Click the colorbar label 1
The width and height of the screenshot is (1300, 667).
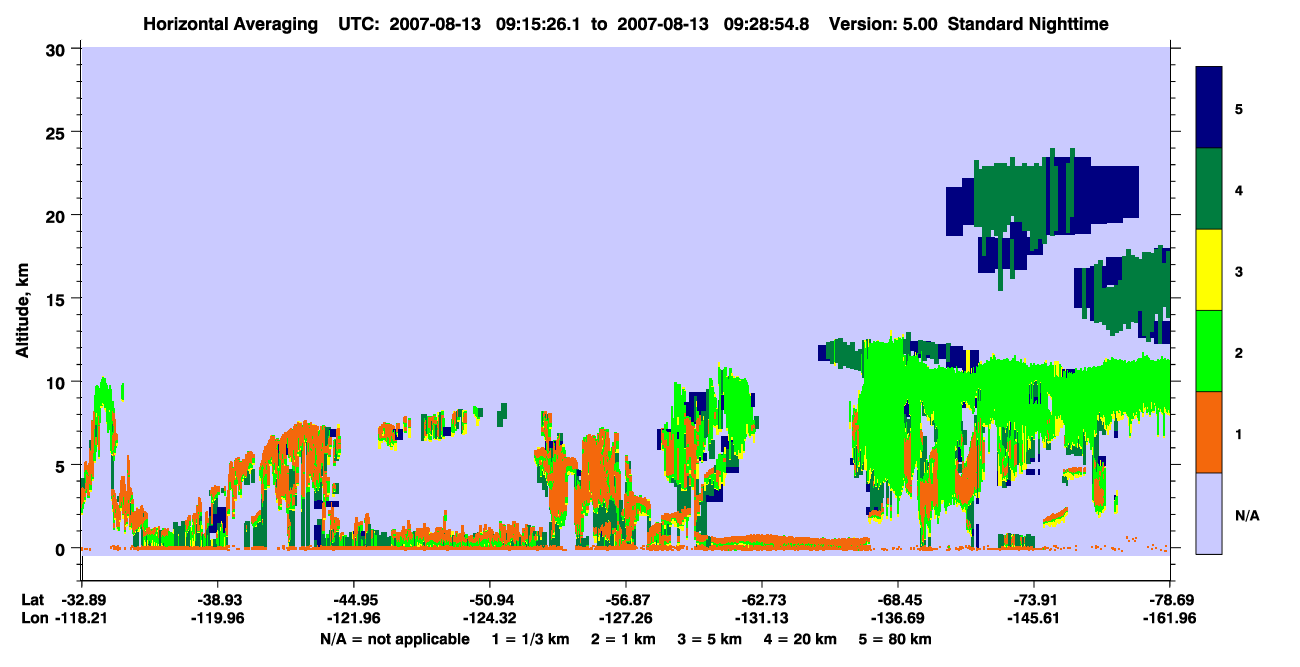point(1239,432)
